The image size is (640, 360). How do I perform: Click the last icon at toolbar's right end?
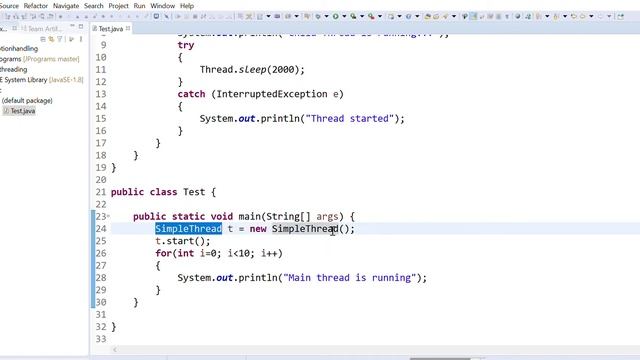620,16
